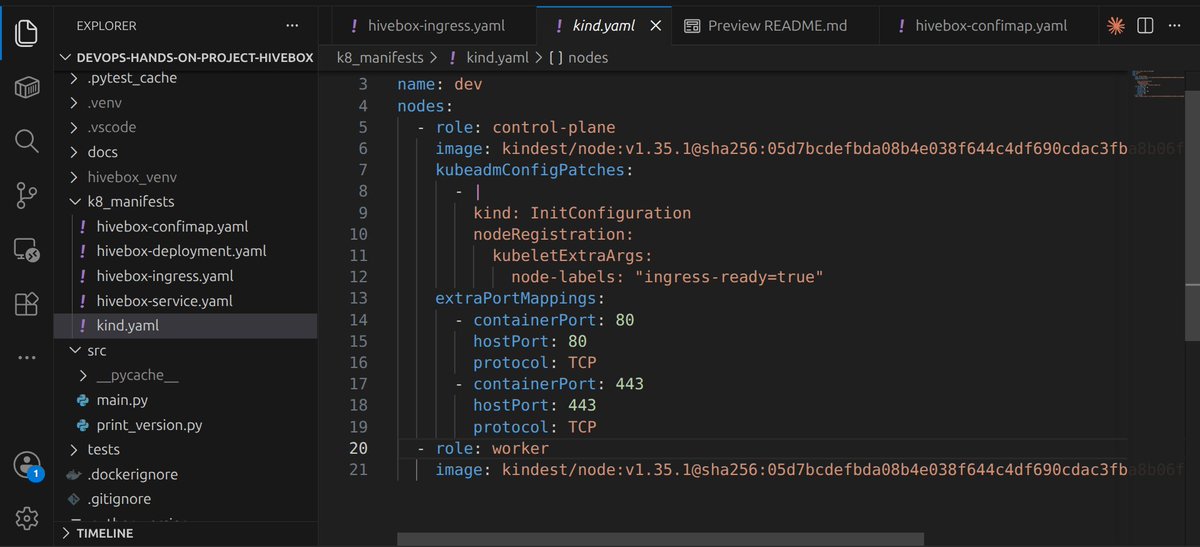Click line number 13 in the gutter
The height and width of the screenshot is (547, 1200).
pyautogui.click(x=358, y=298)
